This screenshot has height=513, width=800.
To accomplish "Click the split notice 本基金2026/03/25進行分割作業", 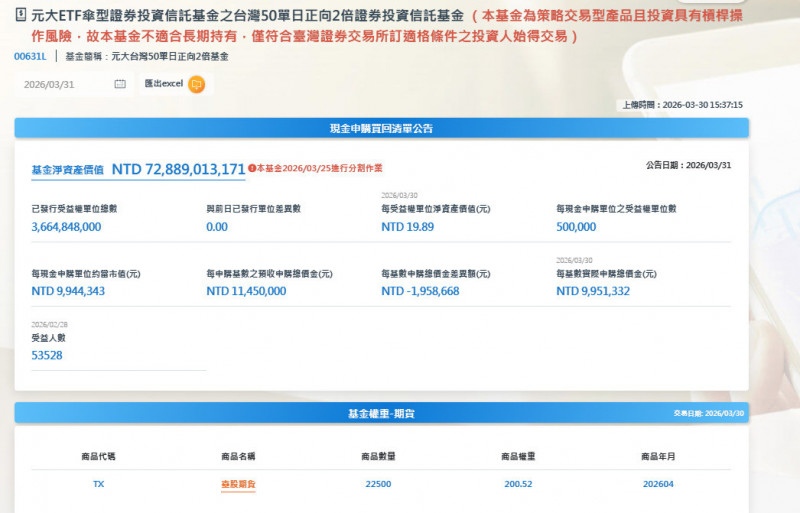I will 319,168.
